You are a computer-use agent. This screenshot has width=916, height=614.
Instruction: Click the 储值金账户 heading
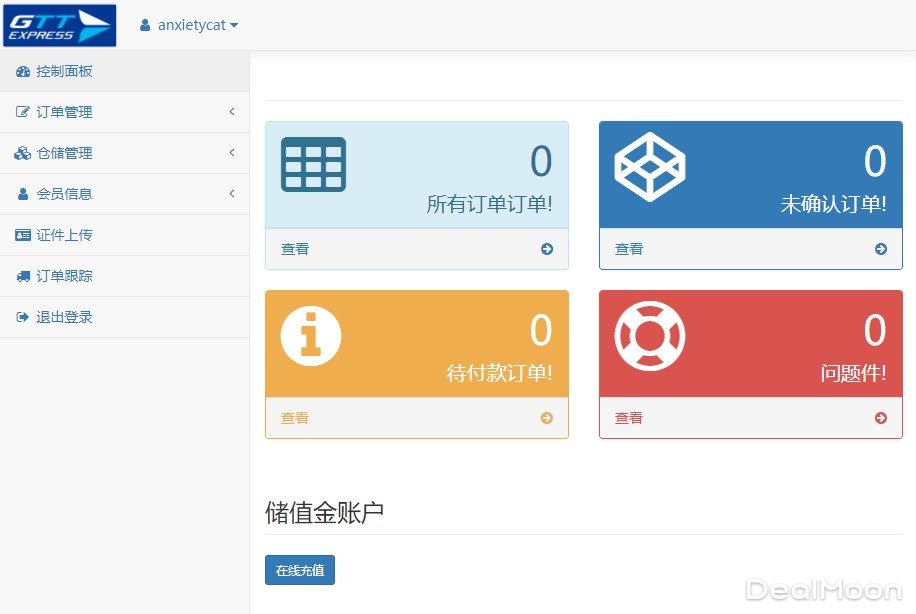(x=324, y=513)
